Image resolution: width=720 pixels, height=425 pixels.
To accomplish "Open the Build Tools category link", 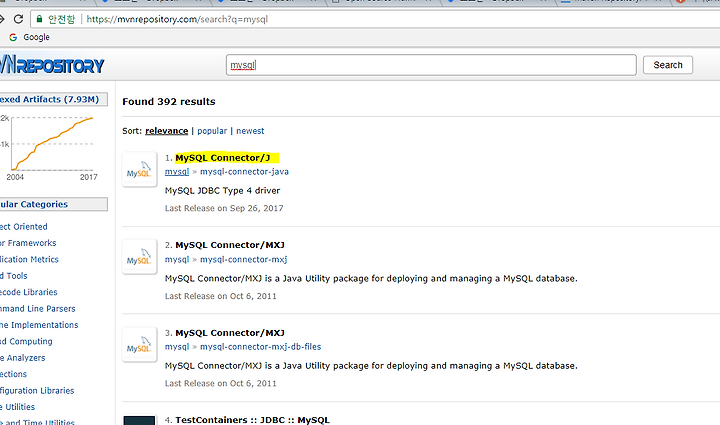I will tap(14, 276).
